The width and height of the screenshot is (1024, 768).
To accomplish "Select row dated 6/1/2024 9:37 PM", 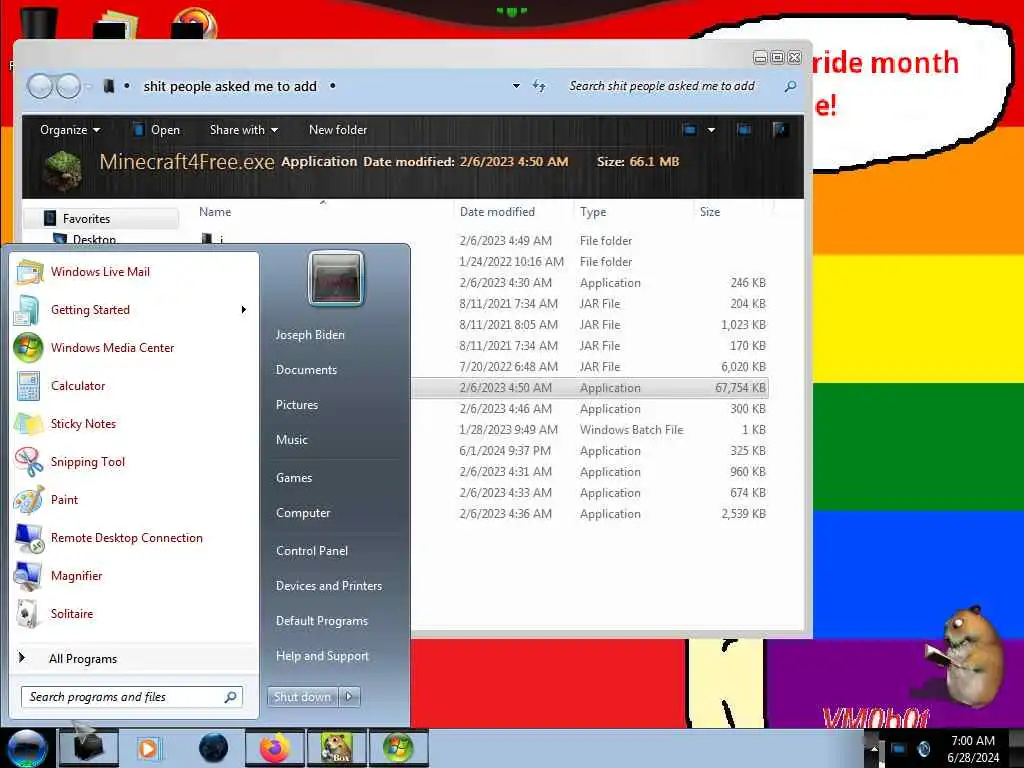I will coord(590,451).
